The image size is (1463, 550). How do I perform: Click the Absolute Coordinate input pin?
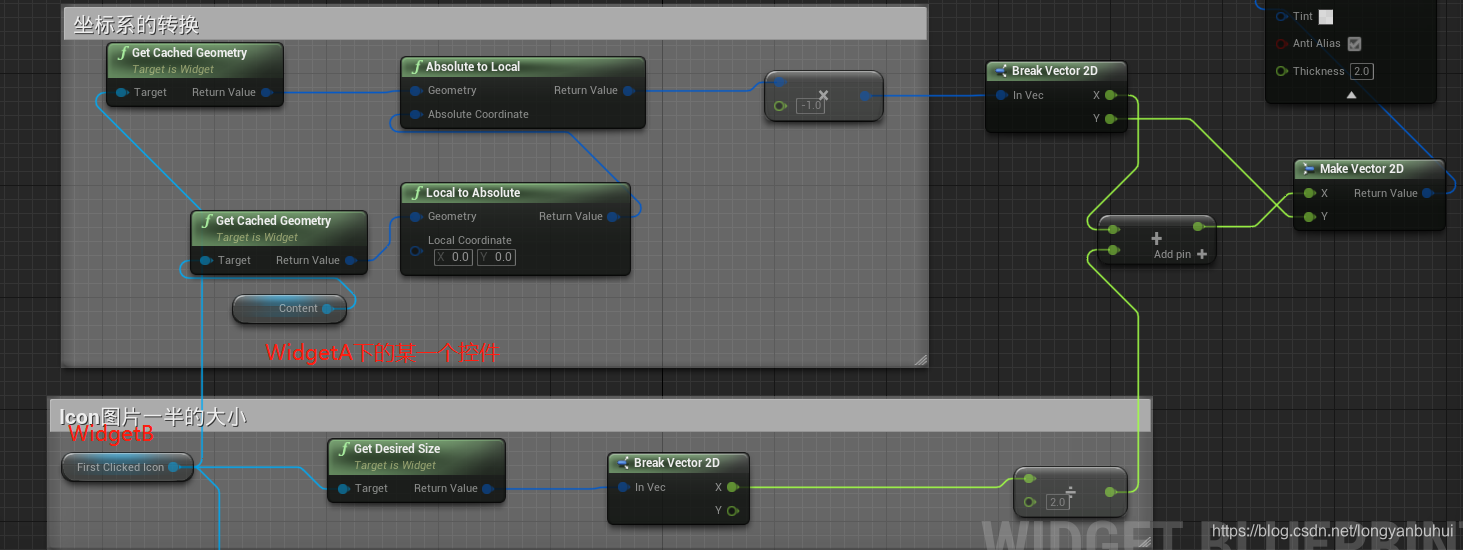pyautogui.click(x=415, y=115)
